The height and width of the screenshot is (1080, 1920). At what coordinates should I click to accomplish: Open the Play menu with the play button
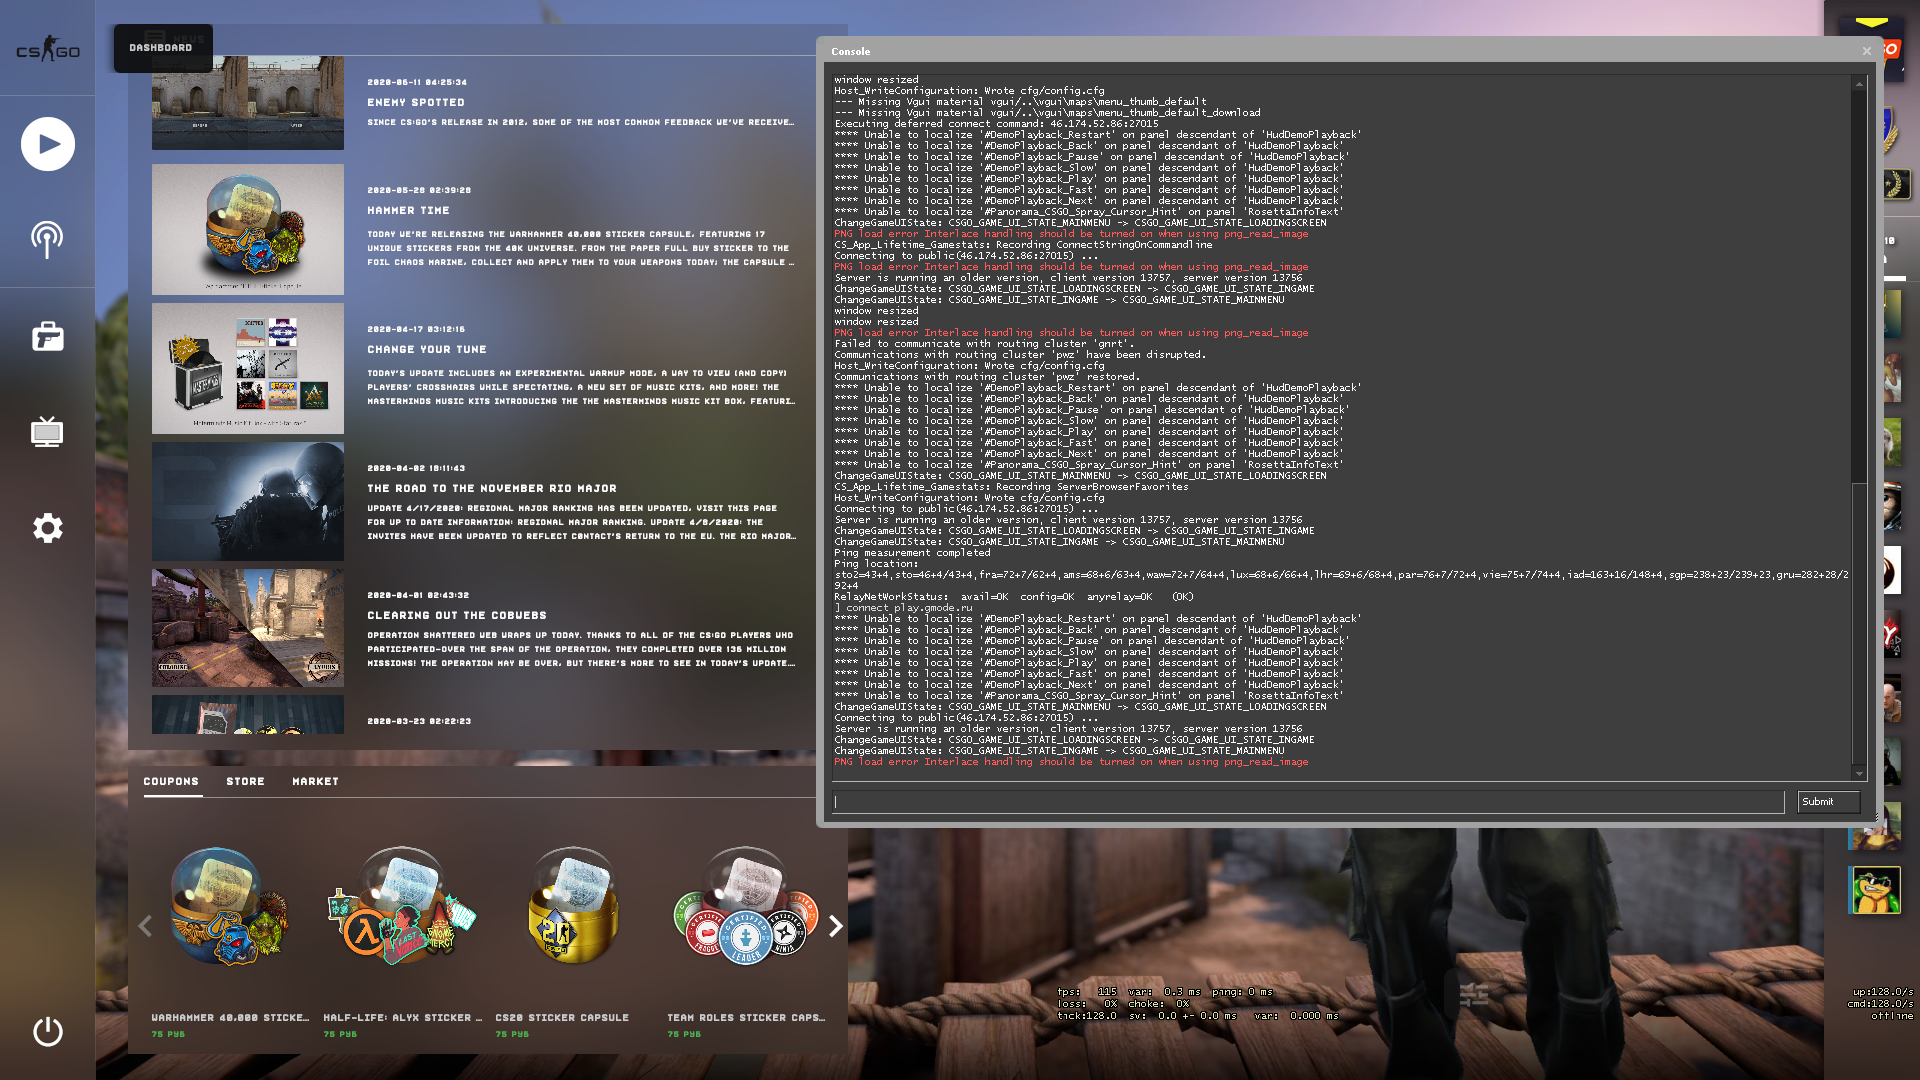pyautogui.click(x=47, y=144)
